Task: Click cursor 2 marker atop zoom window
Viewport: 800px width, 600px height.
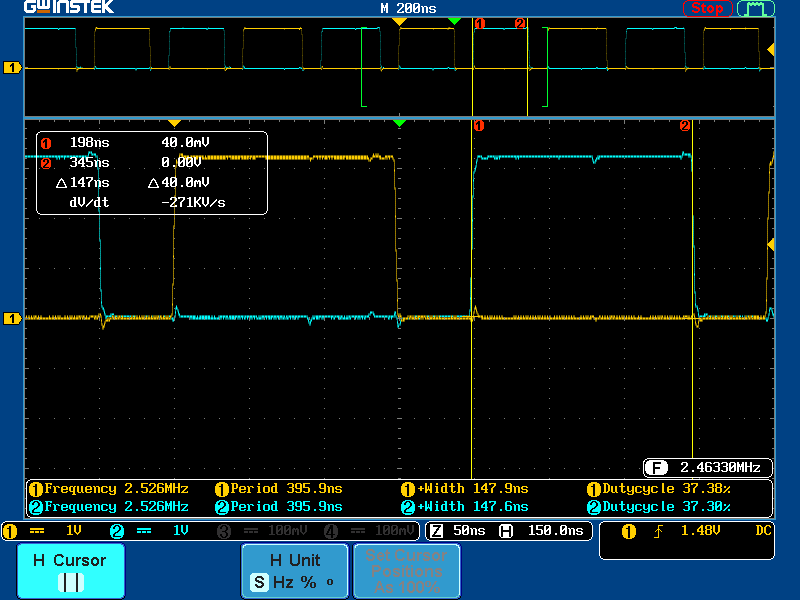Action: [x=685, y=126]
